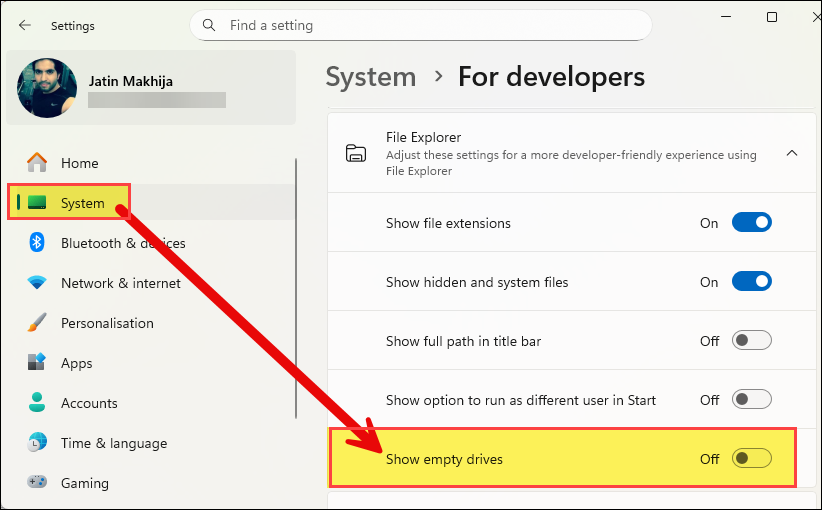Viewport: 822px width, 510px height.
Task: Open the Accounts person icon
Action: [37, 403]
